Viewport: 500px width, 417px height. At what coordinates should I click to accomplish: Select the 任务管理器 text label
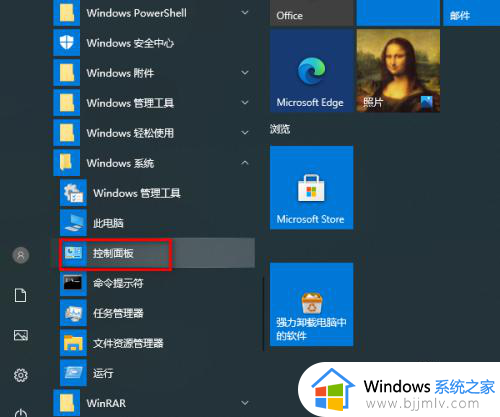(118, 313)
